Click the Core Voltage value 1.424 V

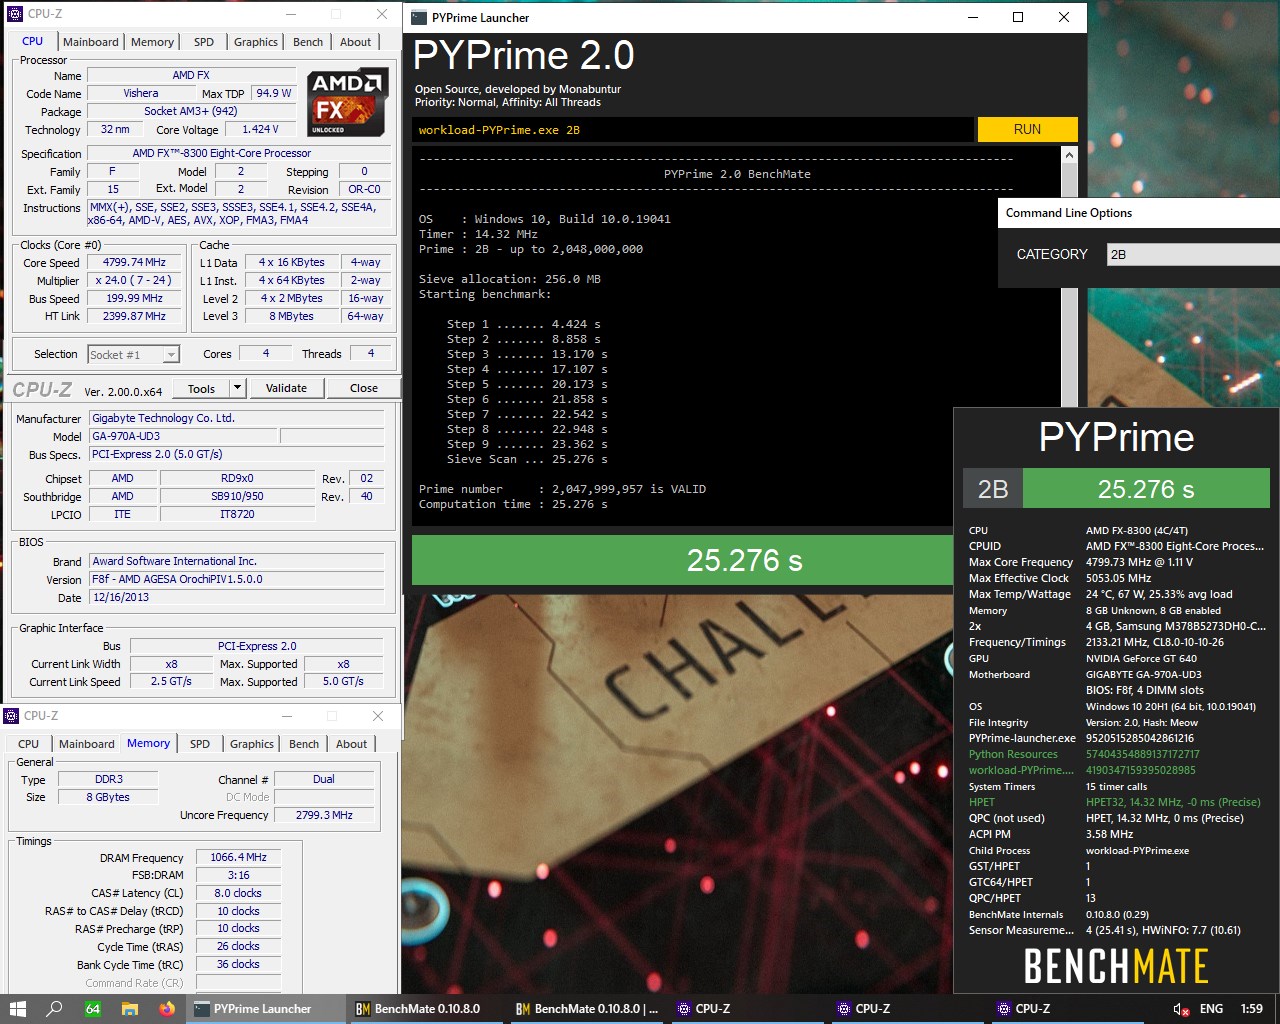tap(260, 129)
